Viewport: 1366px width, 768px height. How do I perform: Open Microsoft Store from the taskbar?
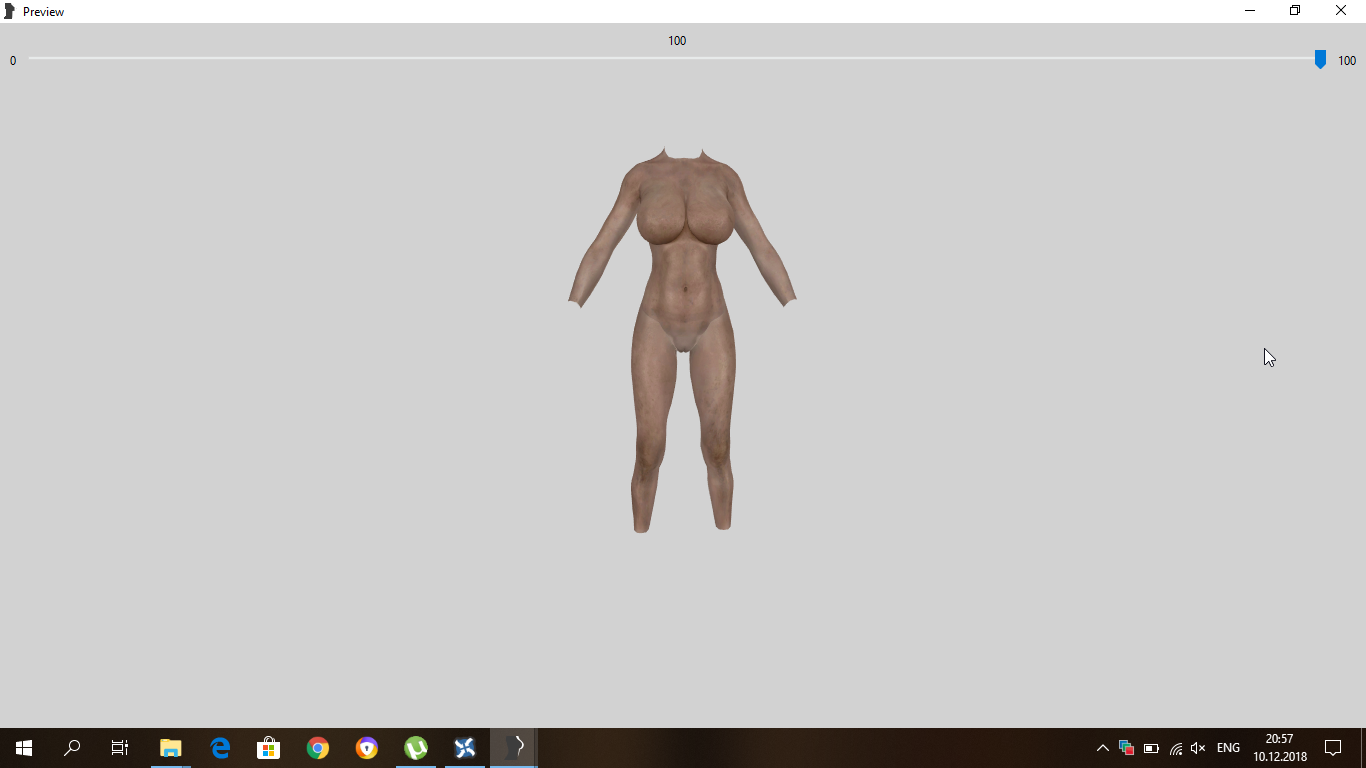tap(268, 748)
